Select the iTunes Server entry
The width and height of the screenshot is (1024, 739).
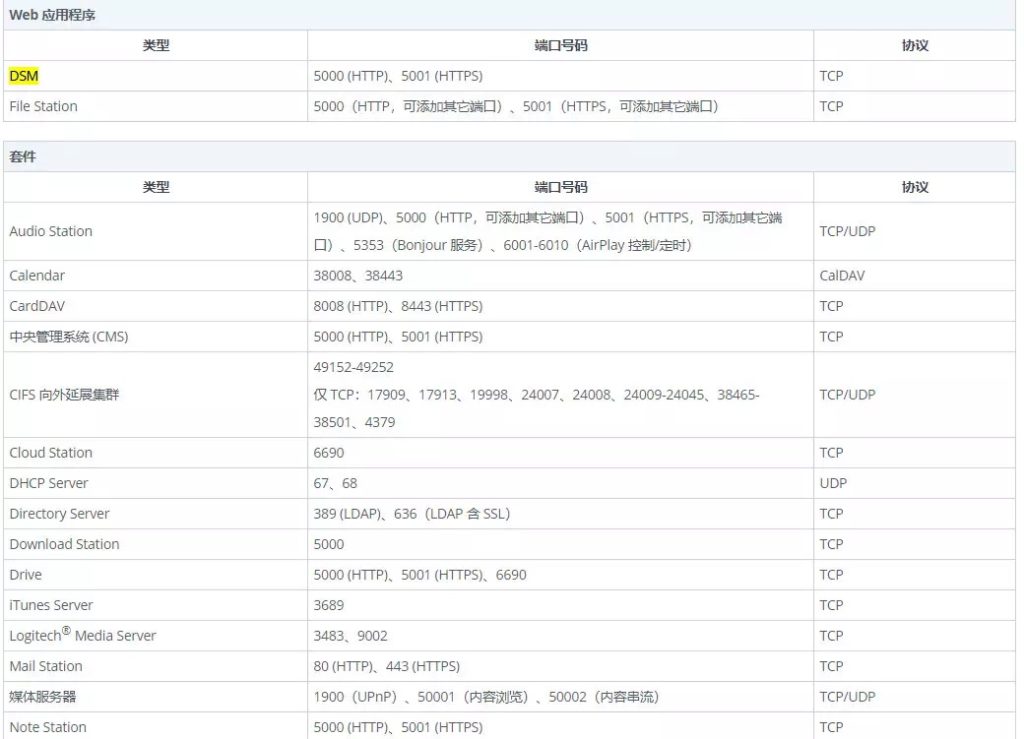[51, 605]
